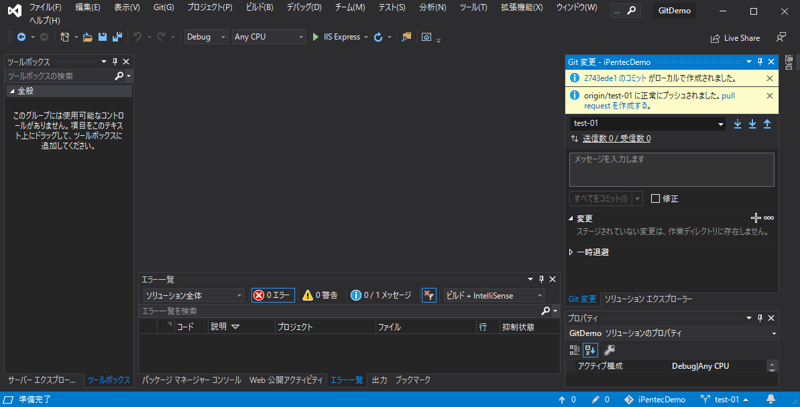Image resolution: width=800 pixels, height=407 pixels.
Task: Click the 送信数 0 / 受信数 0 link
Action: click(616, 138)
